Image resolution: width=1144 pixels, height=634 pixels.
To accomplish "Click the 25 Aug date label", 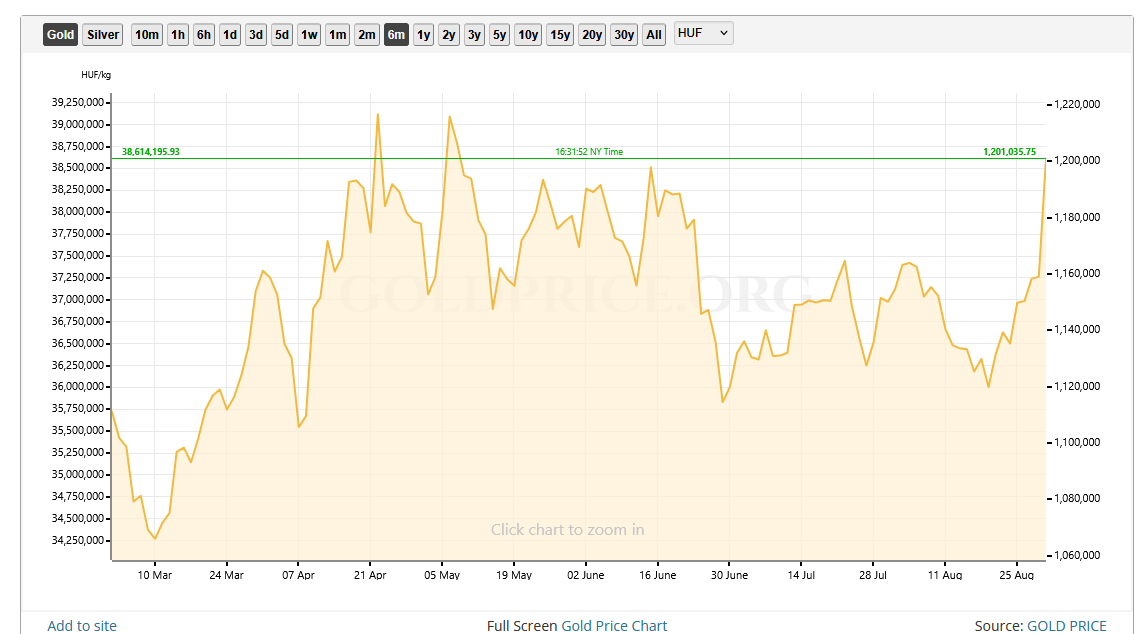I will coord(1016,575).
